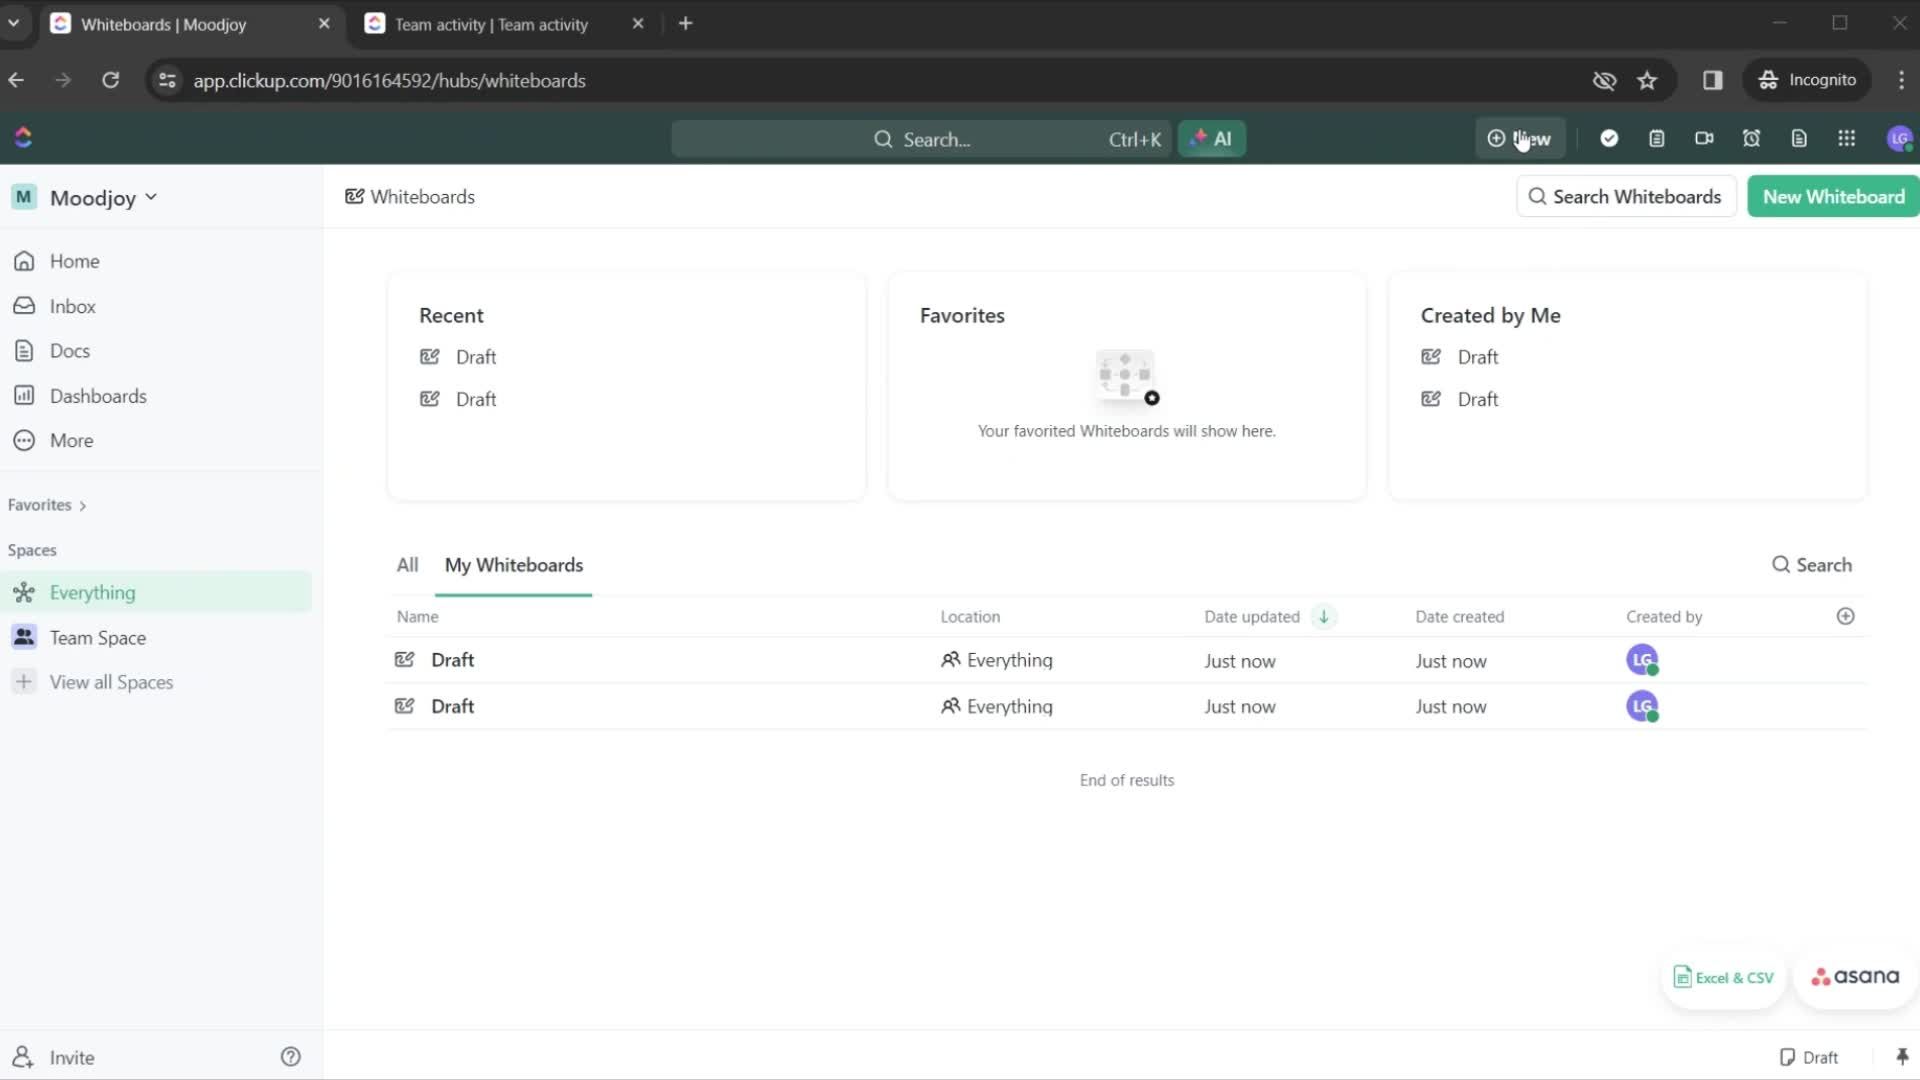
Task: Click the Search Whiteboards button
Action: tap(1625, 196)
